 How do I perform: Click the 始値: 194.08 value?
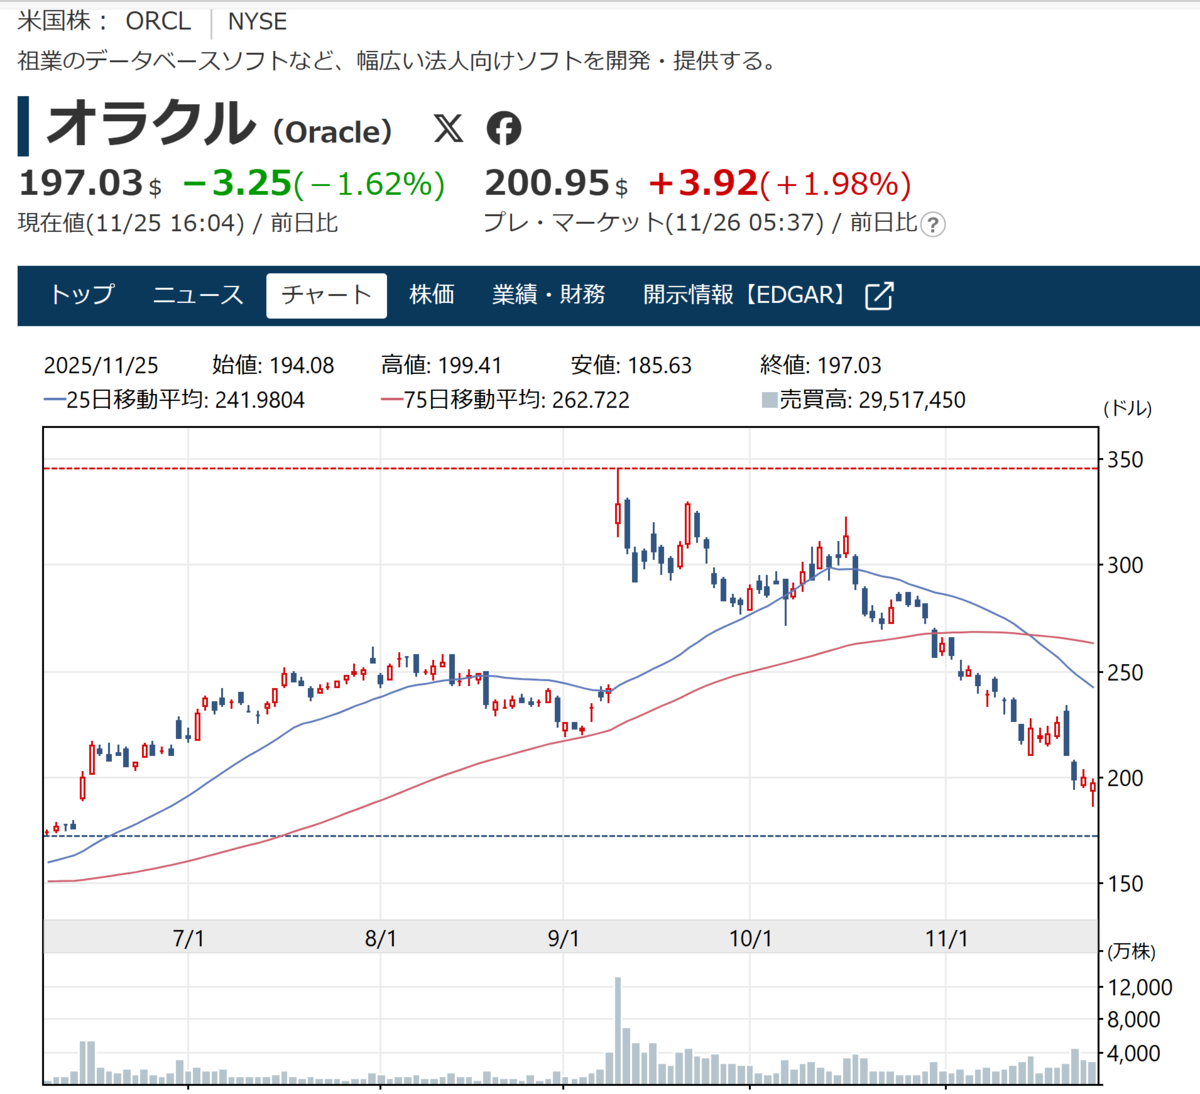[x=273, y=365]
